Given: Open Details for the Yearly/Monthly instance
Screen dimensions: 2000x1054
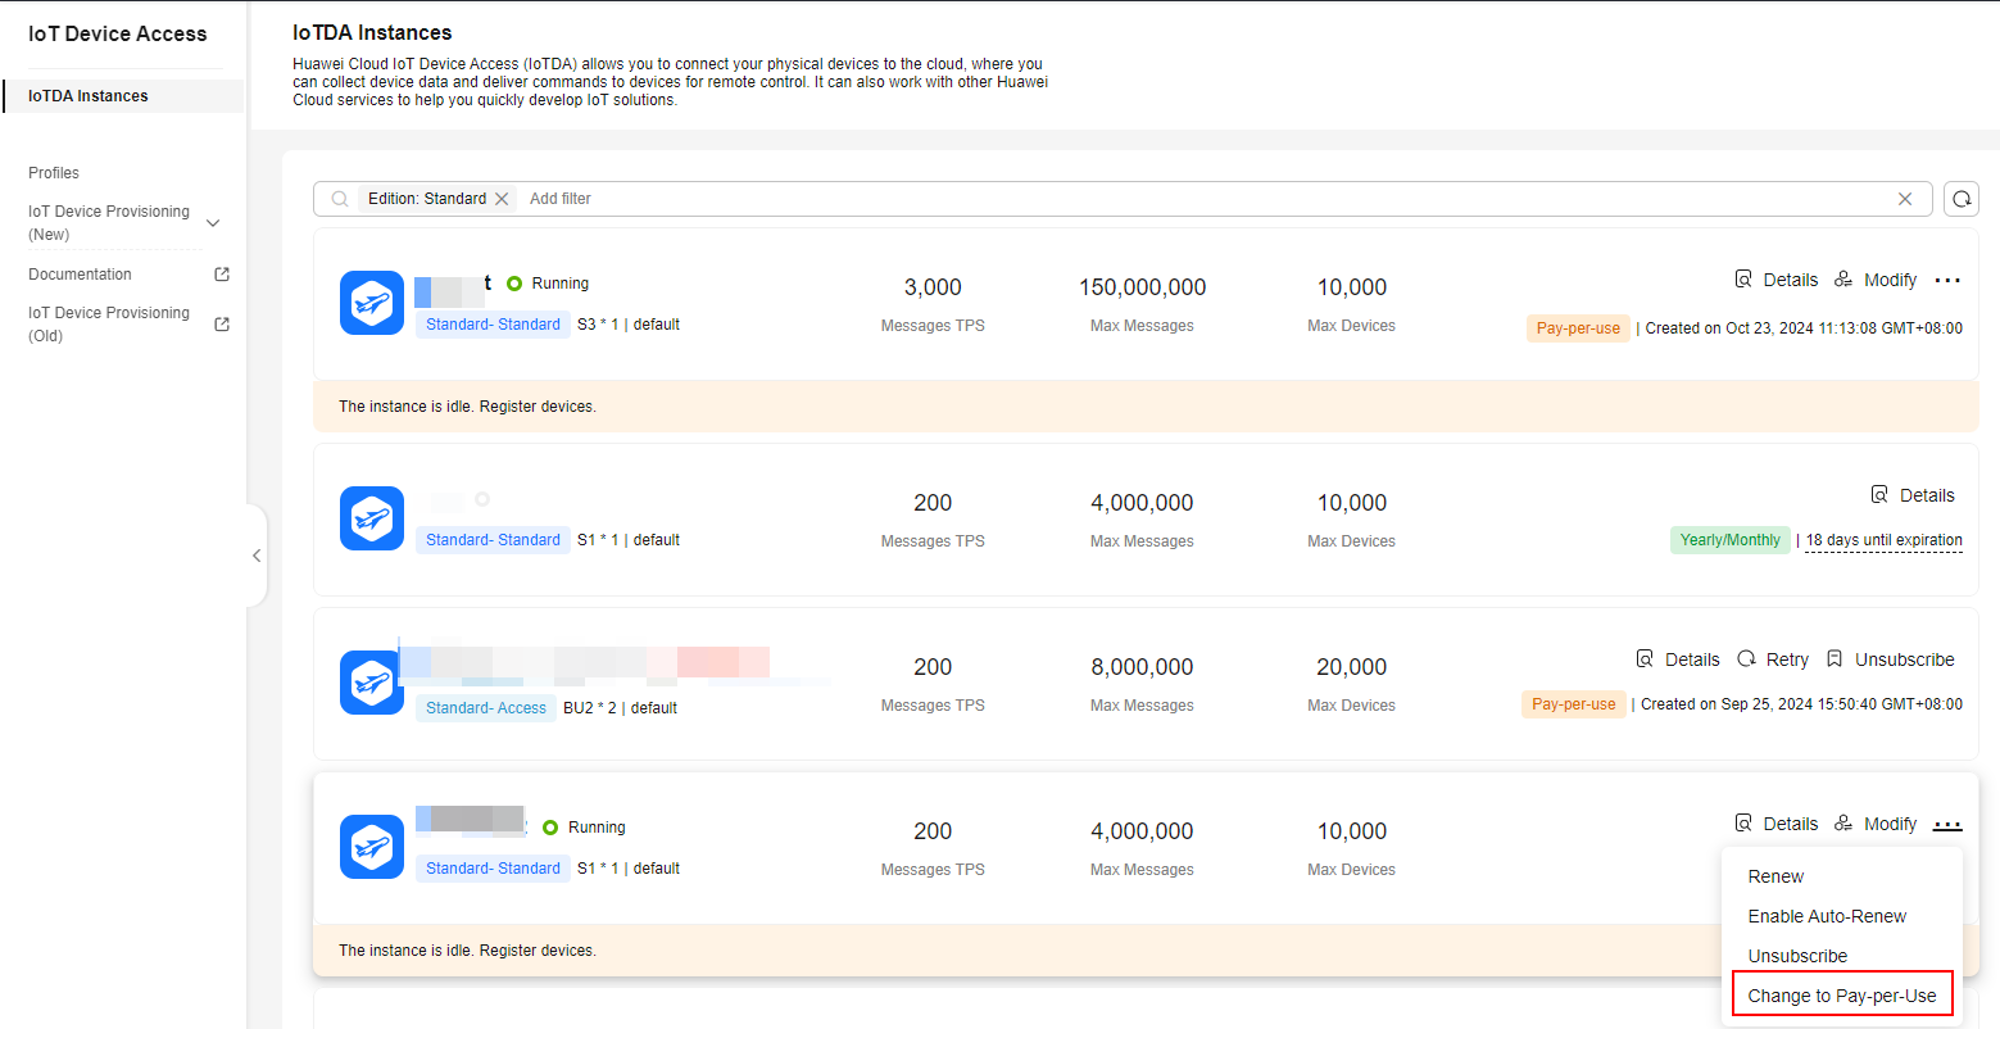Looking at the screenshot, I should coord(1912,495).
